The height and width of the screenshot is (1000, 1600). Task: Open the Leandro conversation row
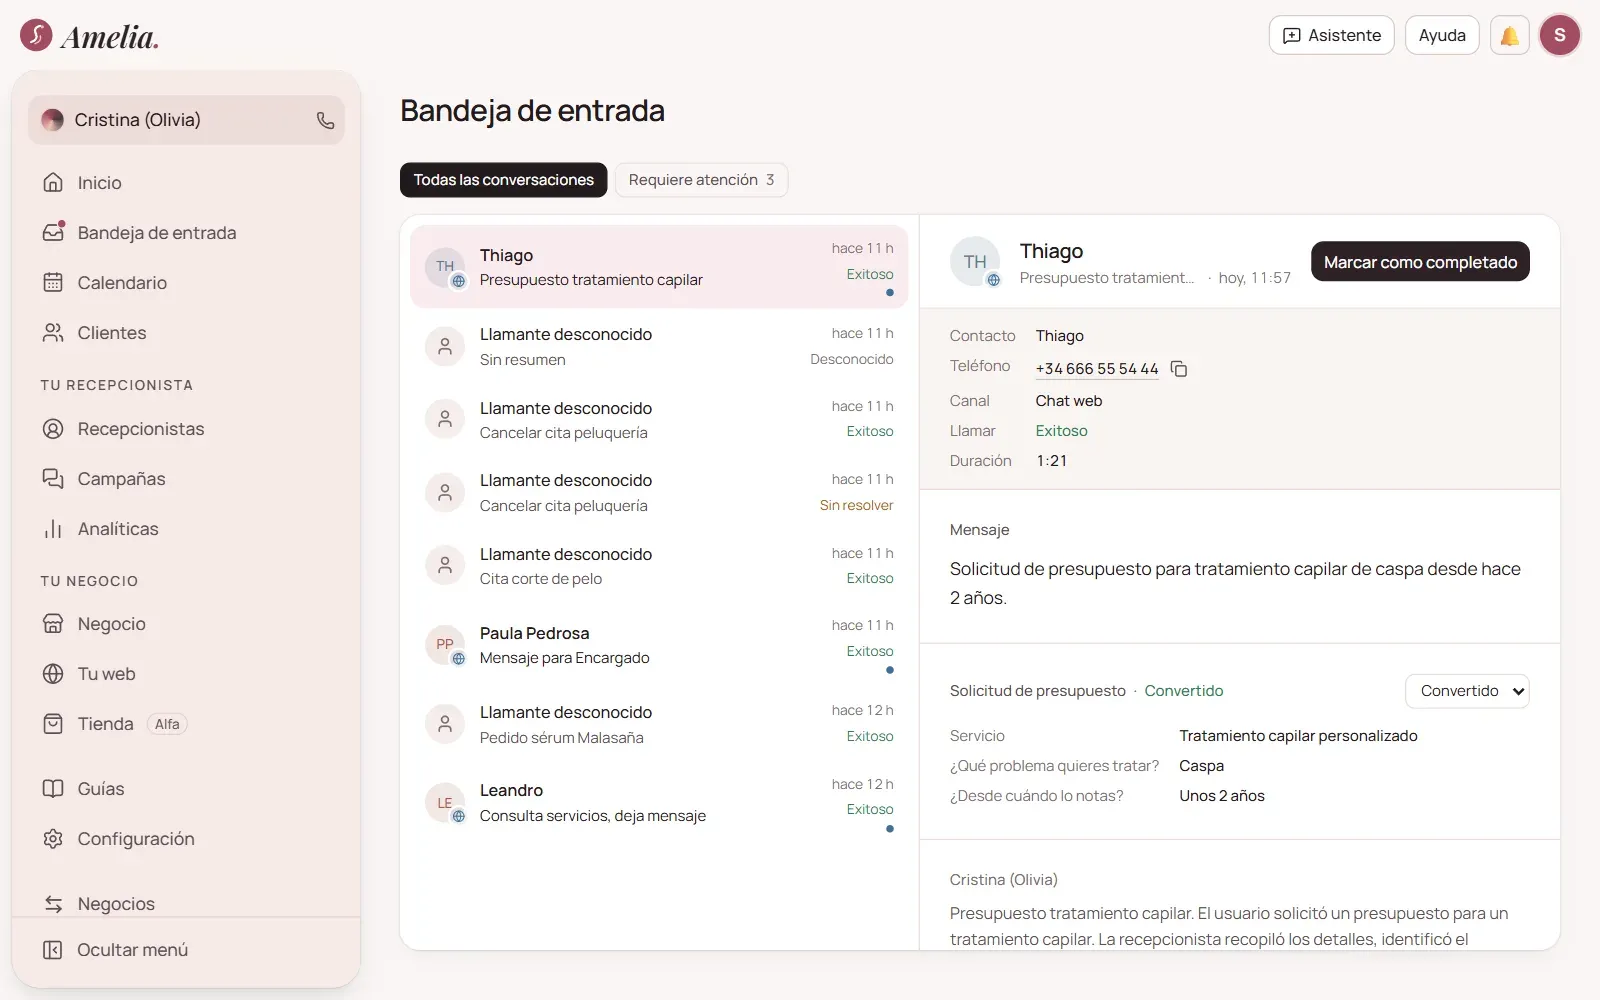point(659,803)
